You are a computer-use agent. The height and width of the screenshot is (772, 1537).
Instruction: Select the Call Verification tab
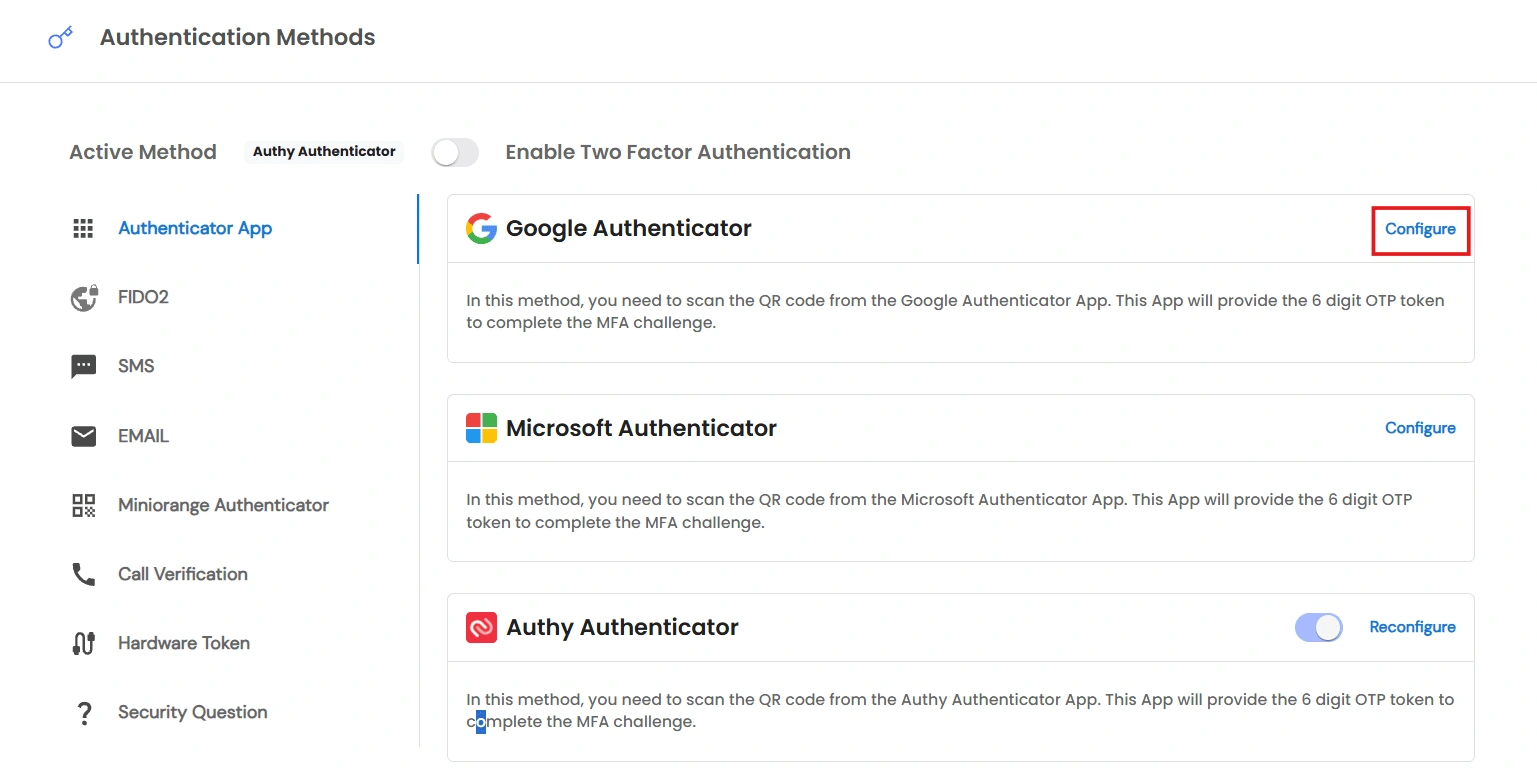coord(183,574)
